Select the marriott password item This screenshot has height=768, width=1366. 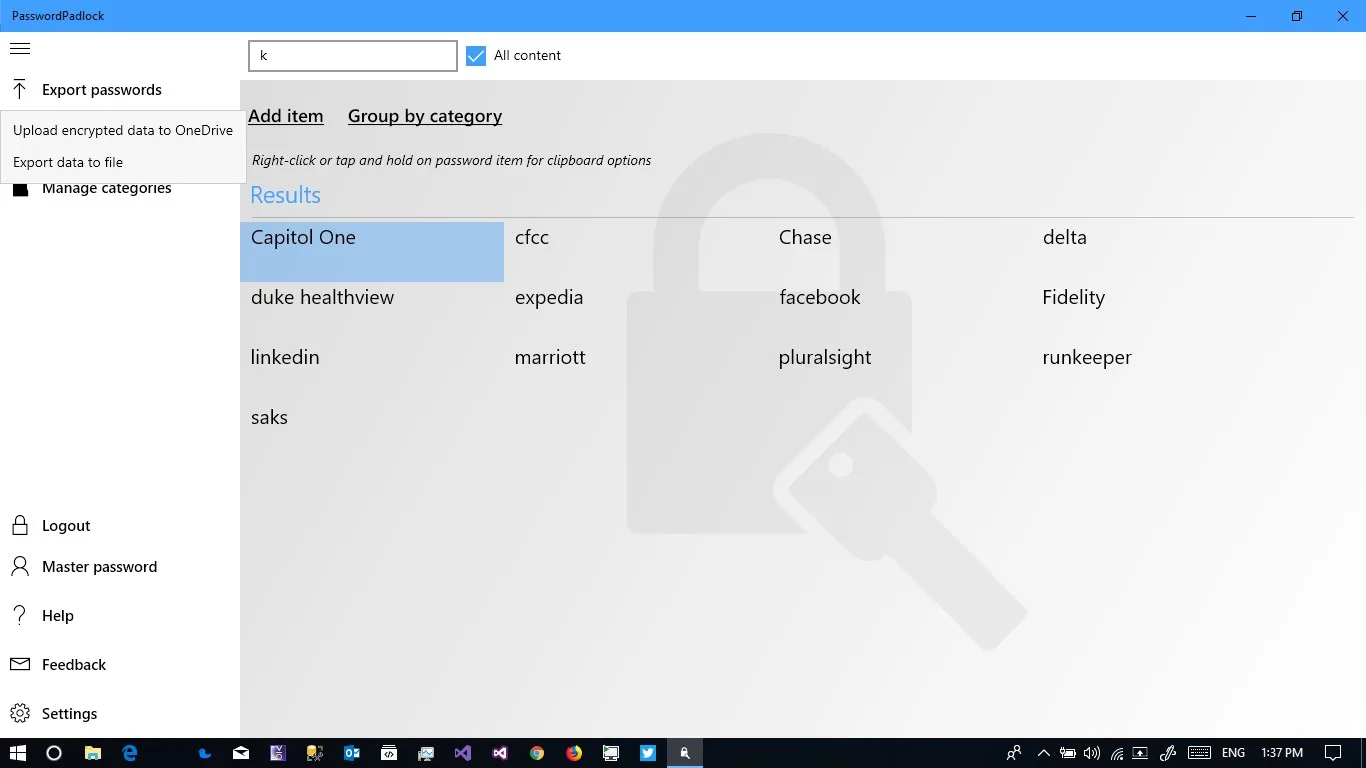[x=636, y=372]
